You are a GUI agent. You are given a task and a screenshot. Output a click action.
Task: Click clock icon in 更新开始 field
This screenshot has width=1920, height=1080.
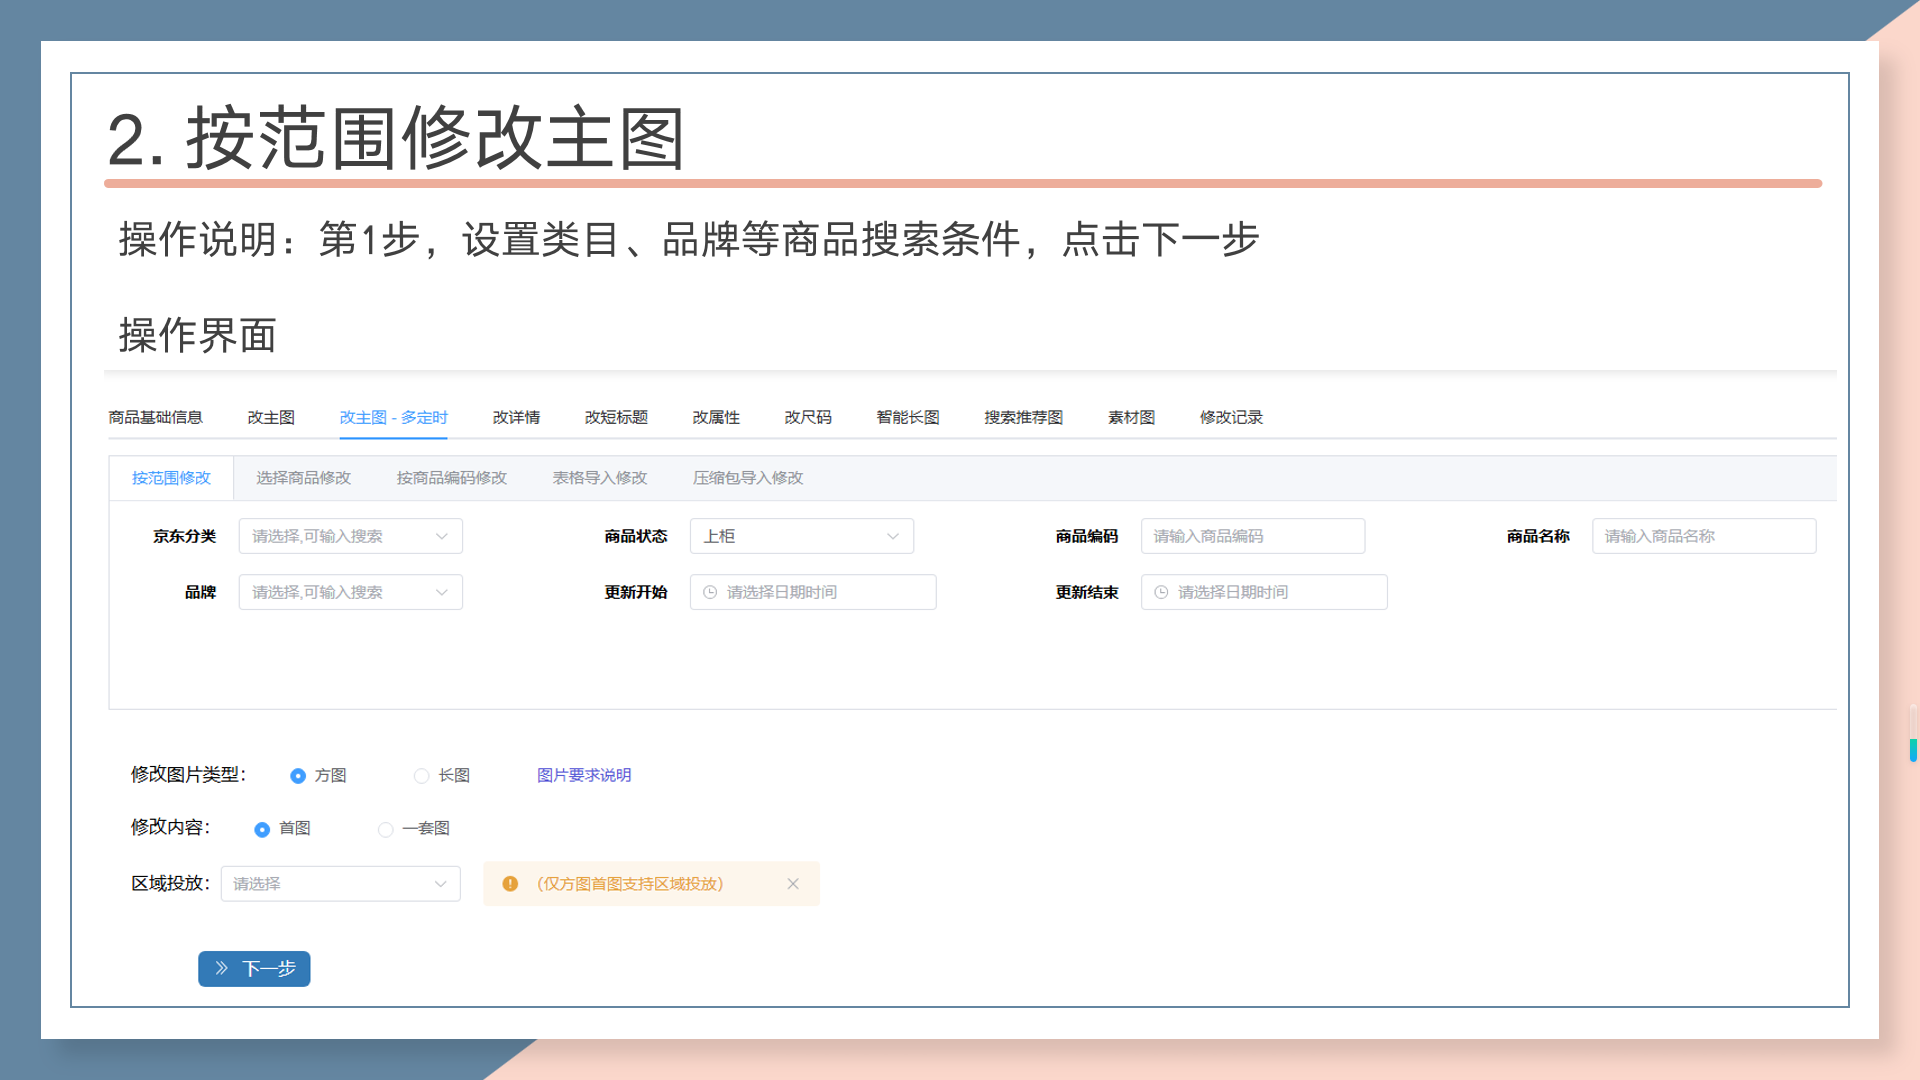710,592
